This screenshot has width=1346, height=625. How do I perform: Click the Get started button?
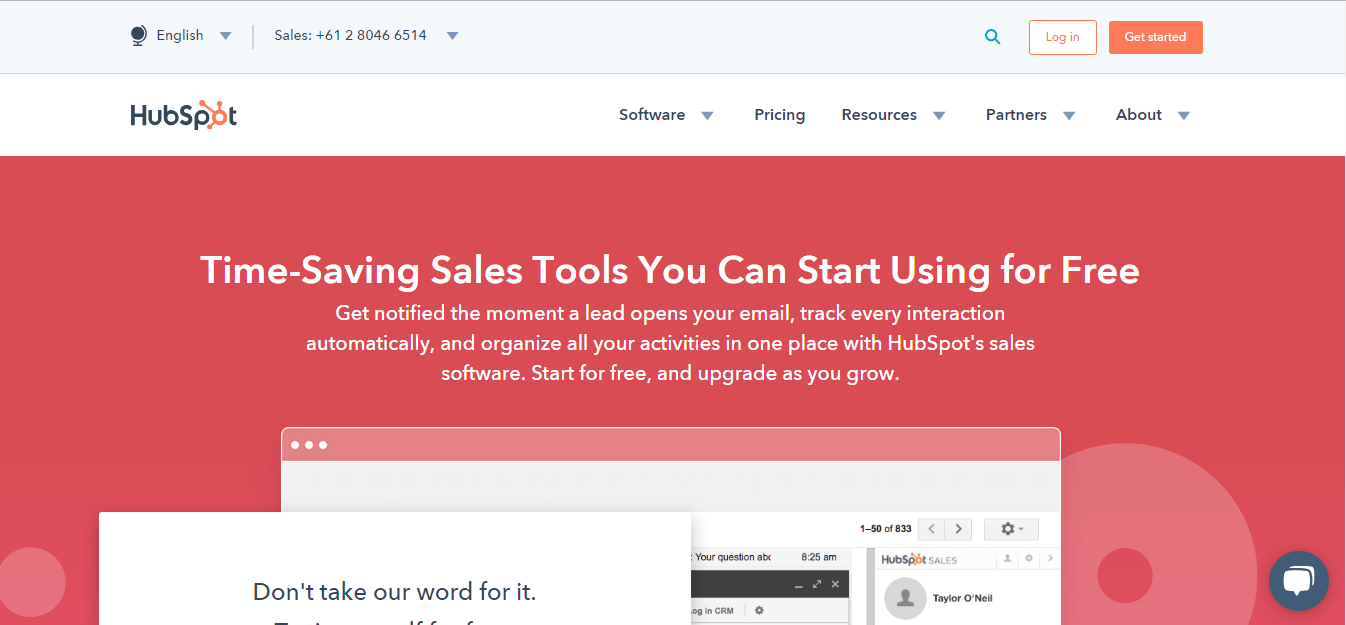pos(1156,37)
